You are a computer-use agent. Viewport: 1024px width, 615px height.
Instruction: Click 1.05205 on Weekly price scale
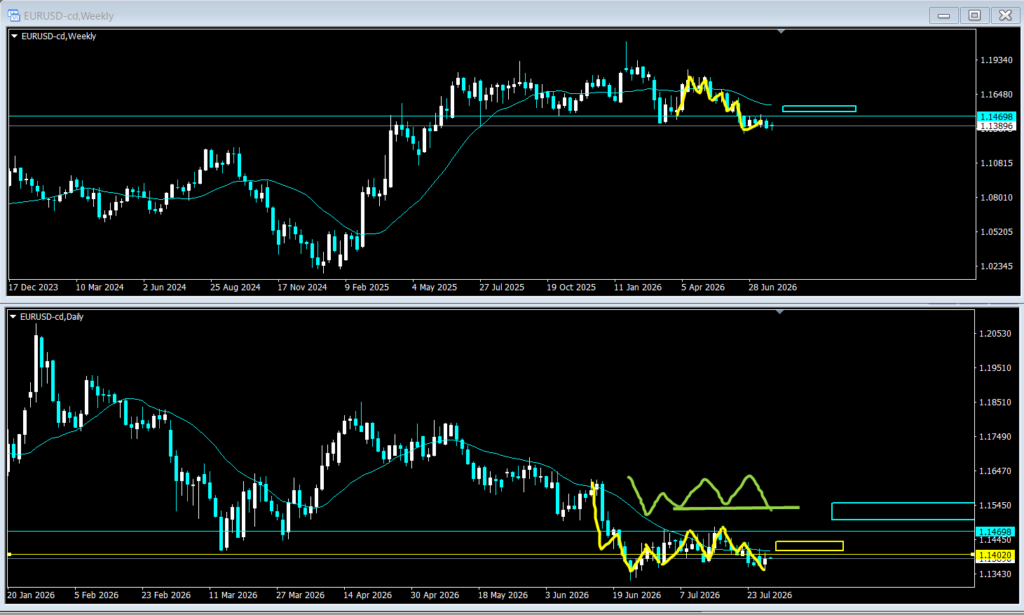tap(997, 232)
